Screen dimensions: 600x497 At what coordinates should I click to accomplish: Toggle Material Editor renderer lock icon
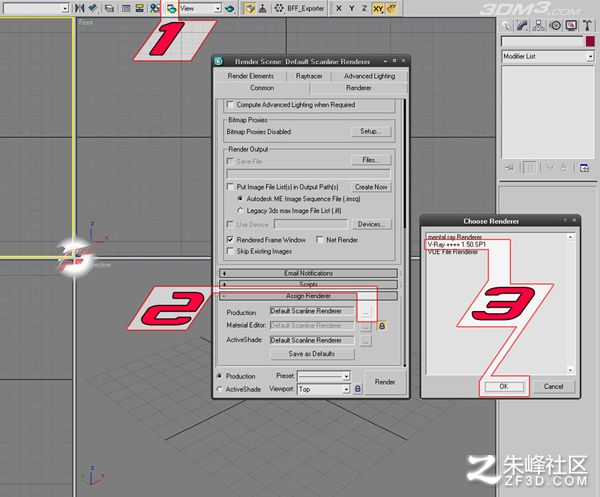click(x=382, y=326)
